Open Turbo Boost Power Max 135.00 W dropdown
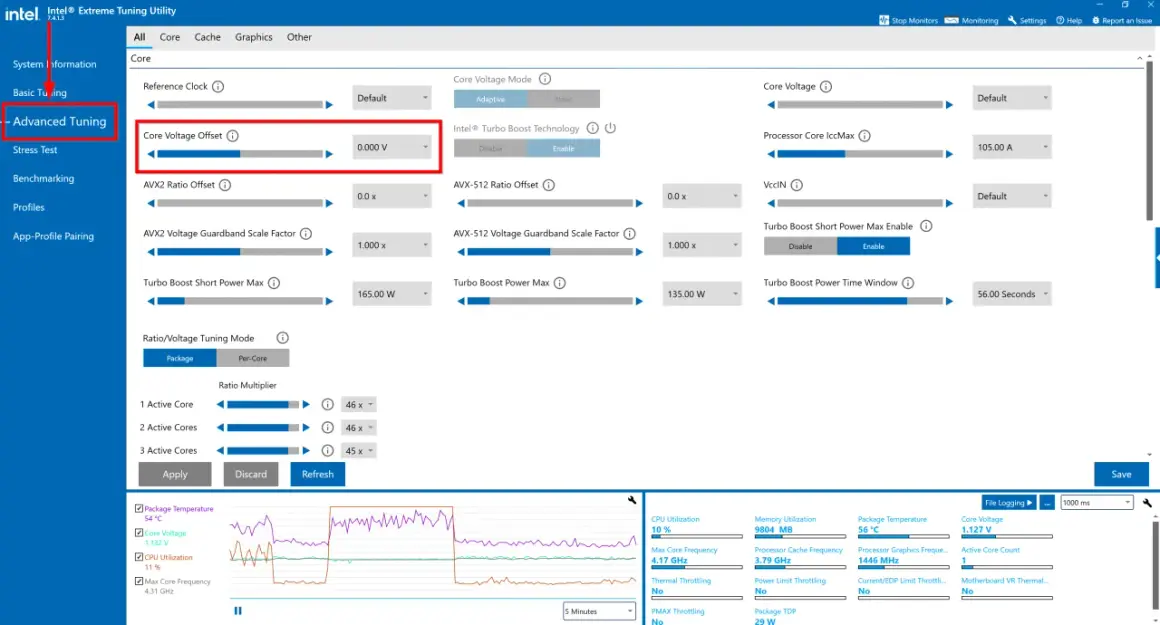Viewport: 1160px width, 625px height. point(701,294)
